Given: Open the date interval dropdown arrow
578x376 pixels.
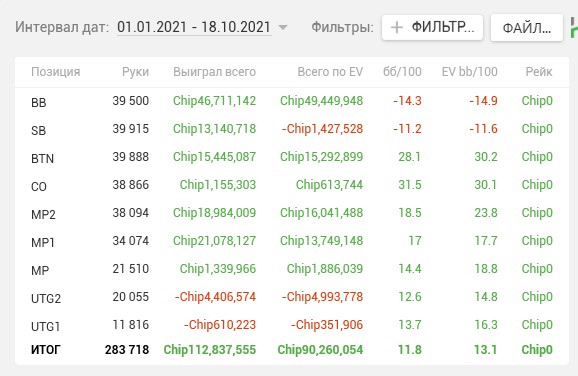Looking at the screenshot, I should 283,27.
